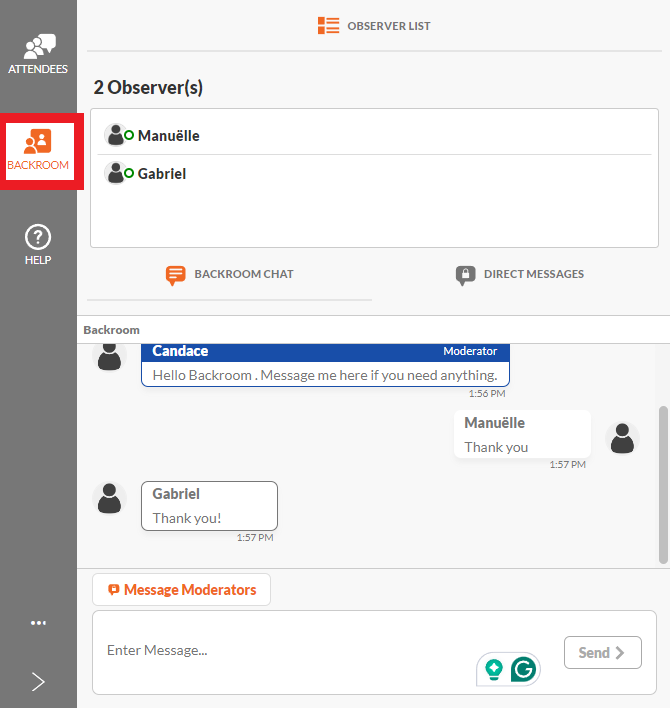Click the locked Direct Messages icon
Image resolution: width=670 pixels, height=708 pixels.
(x=465, y=275)
